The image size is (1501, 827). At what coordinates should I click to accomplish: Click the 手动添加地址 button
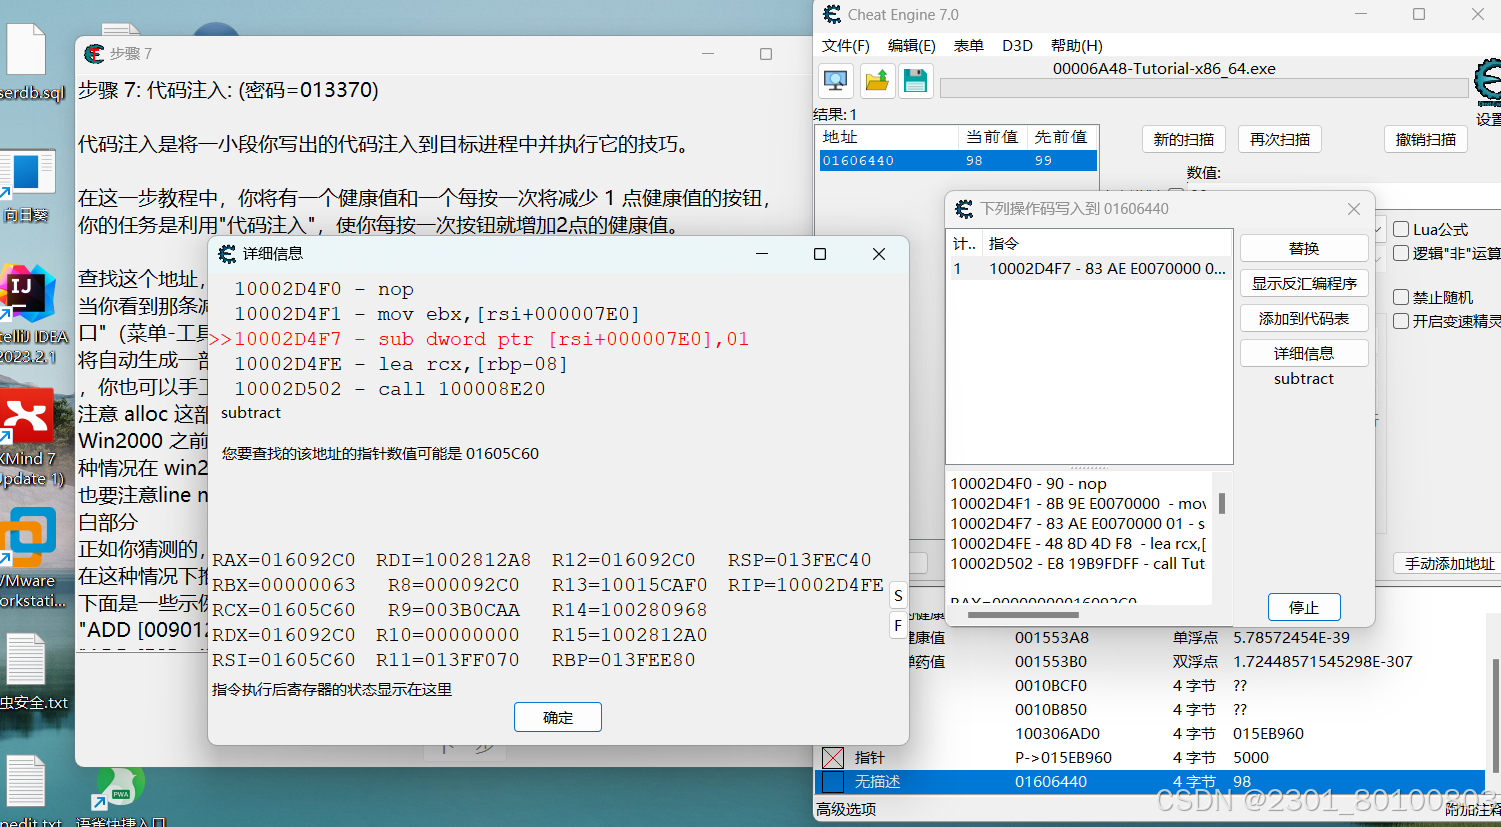1449,563
